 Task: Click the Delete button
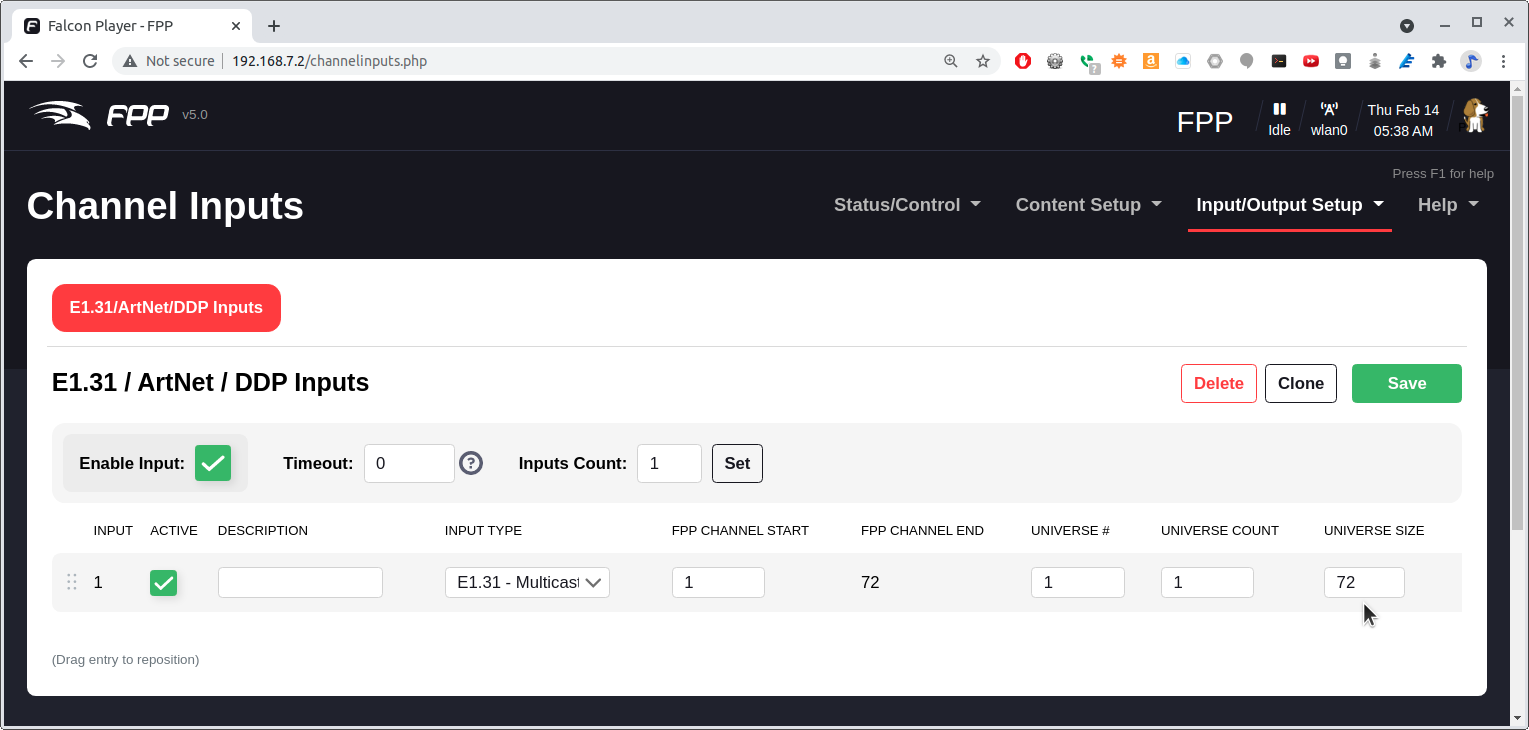point(1218,383)
